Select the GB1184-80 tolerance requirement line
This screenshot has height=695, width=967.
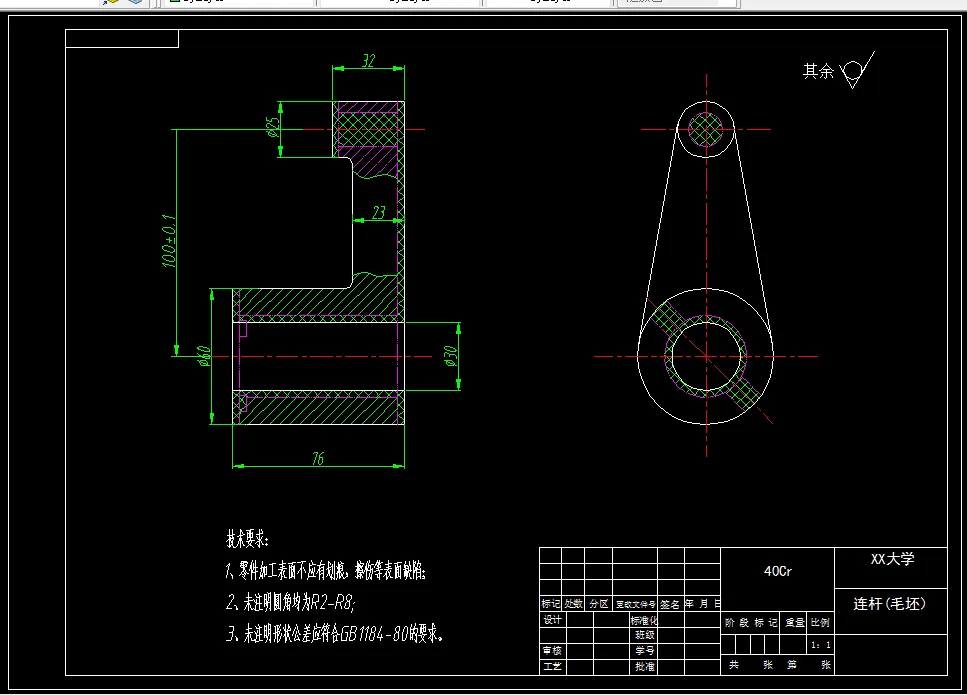tap(334, 633)
